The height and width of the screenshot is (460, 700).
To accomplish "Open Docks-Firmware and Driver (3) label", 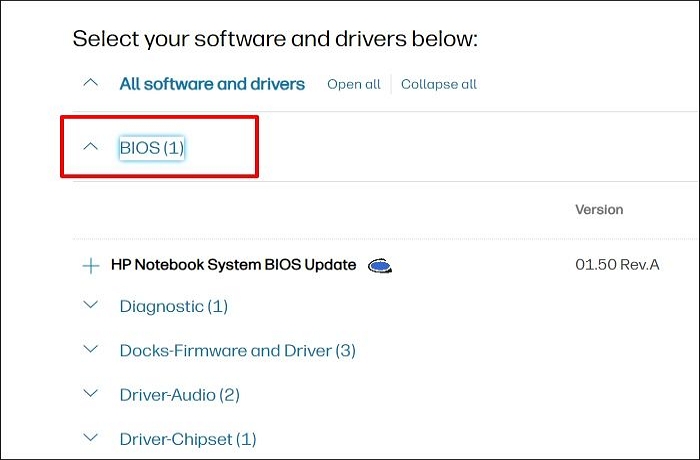I will [237, 350].
